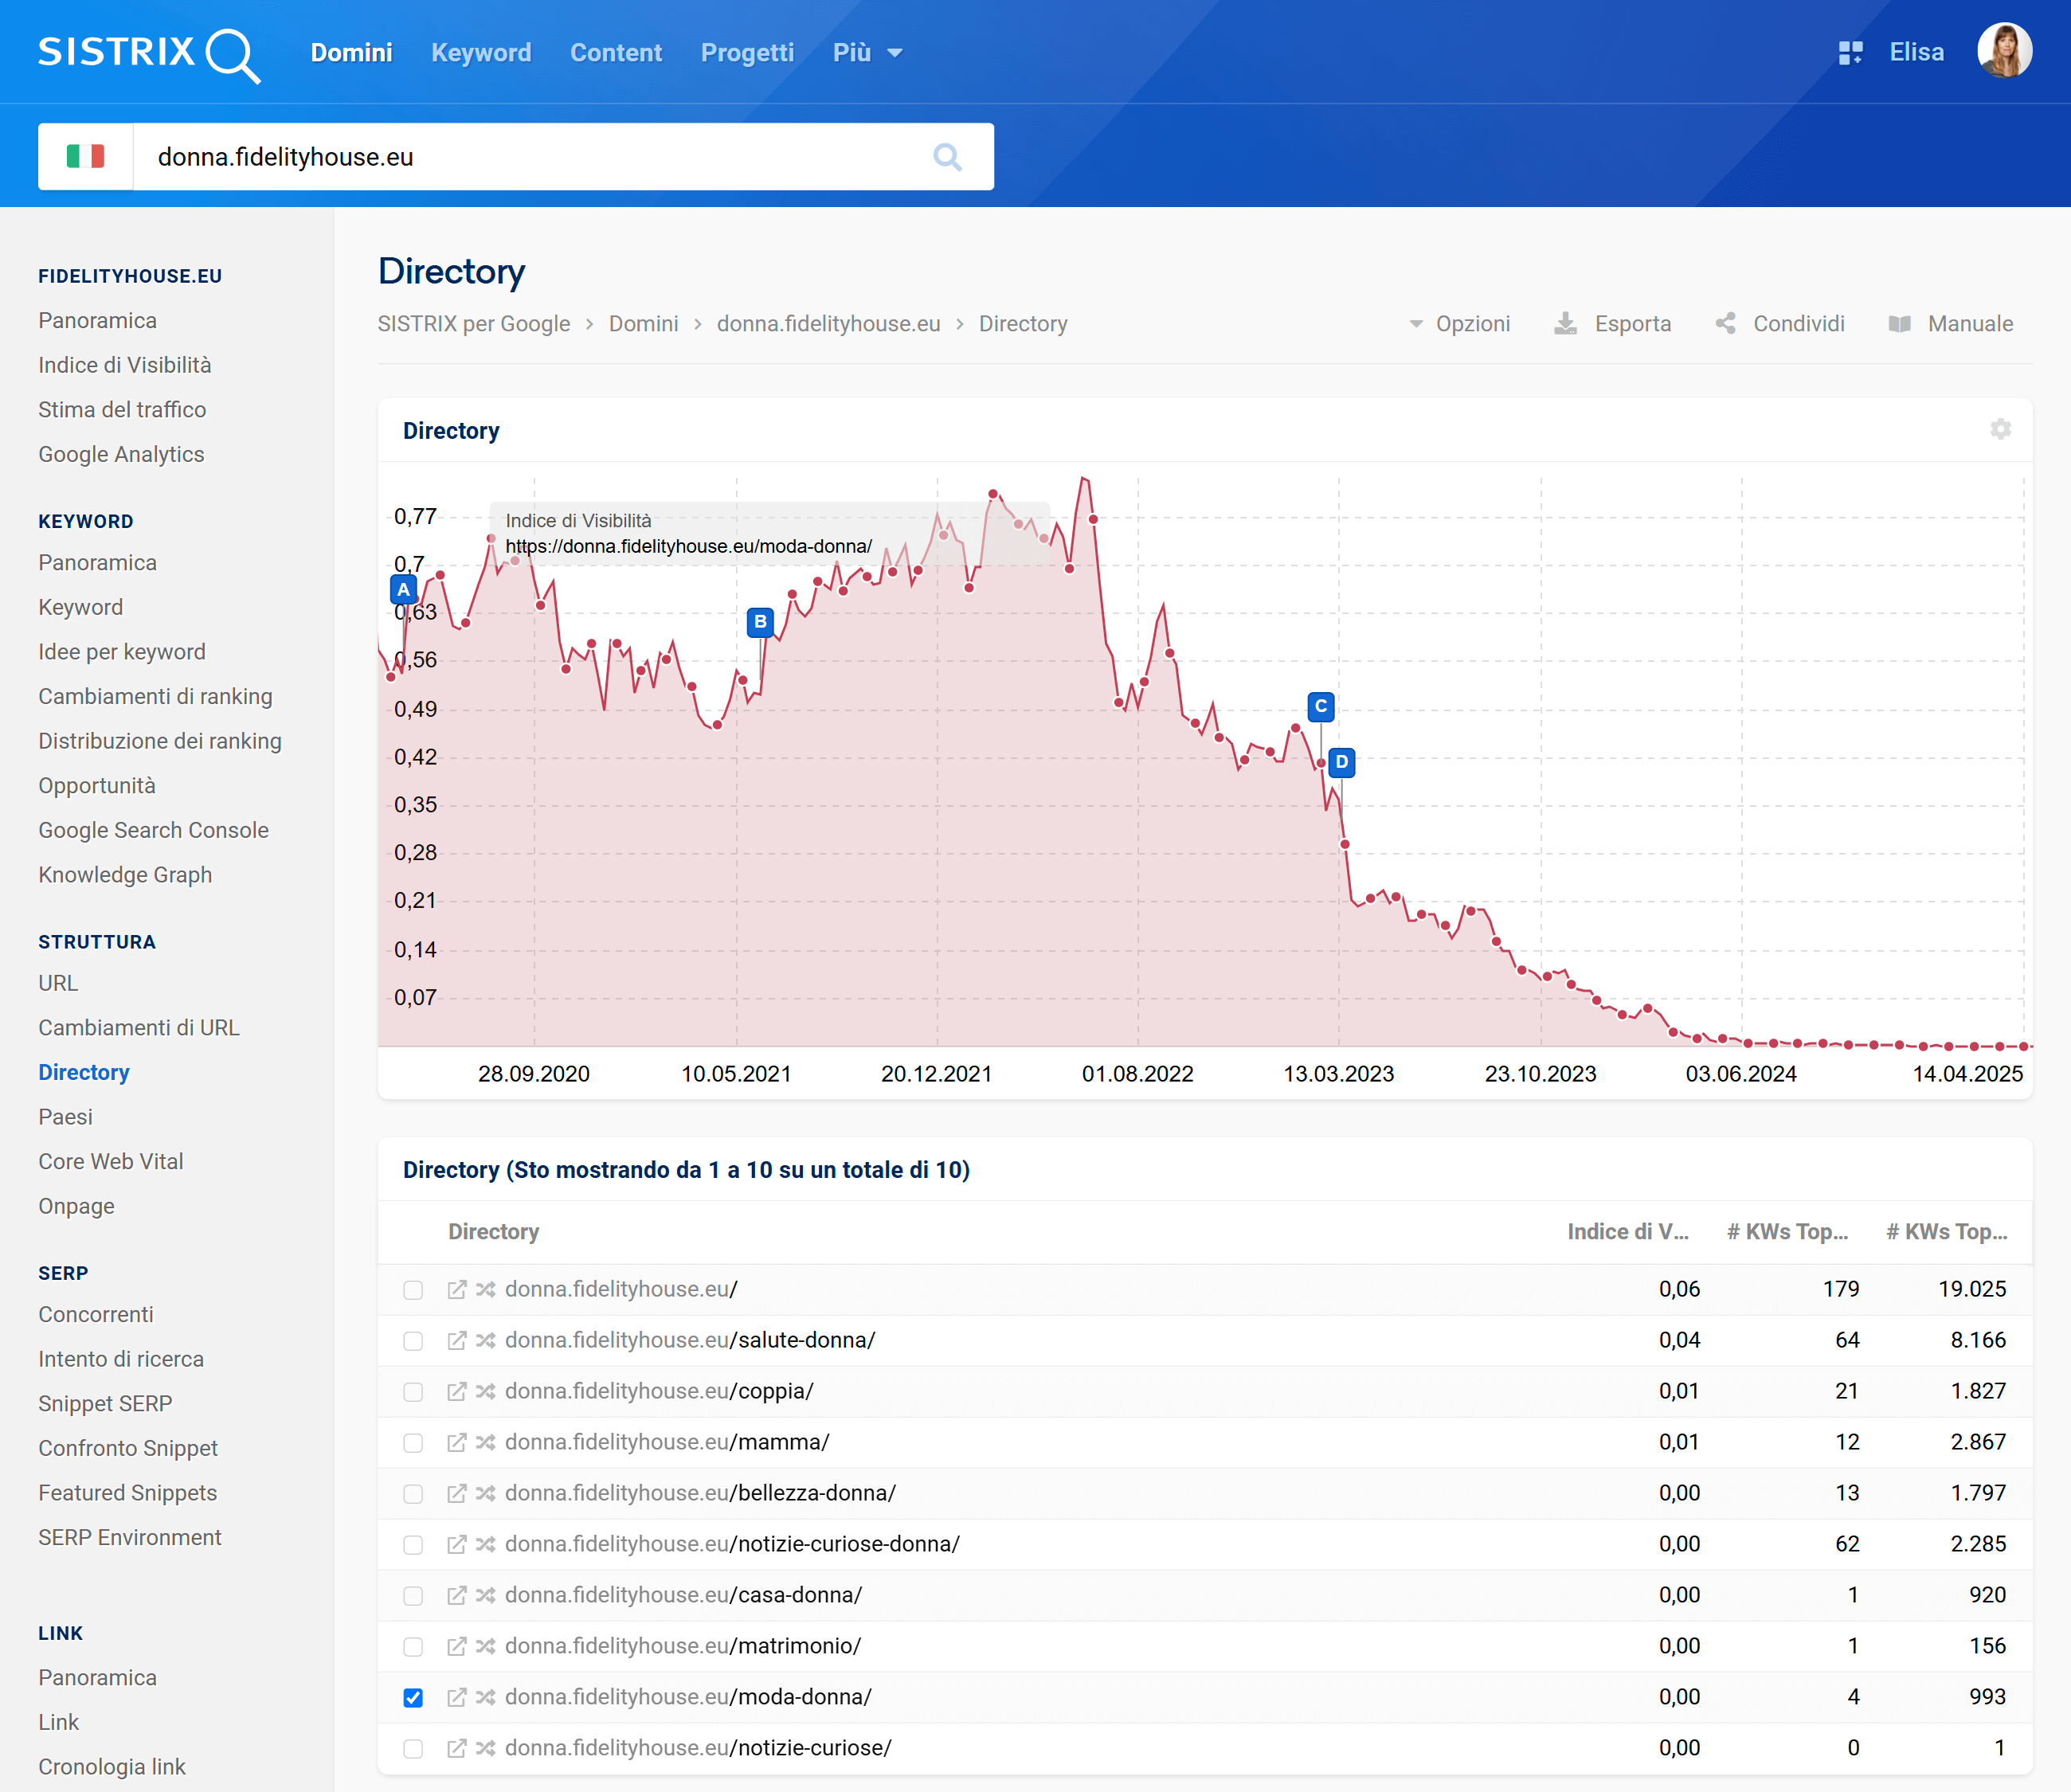Check the mamma row checkbox
Screen dimensions: 2071x1792
[x=413, y=1443]
